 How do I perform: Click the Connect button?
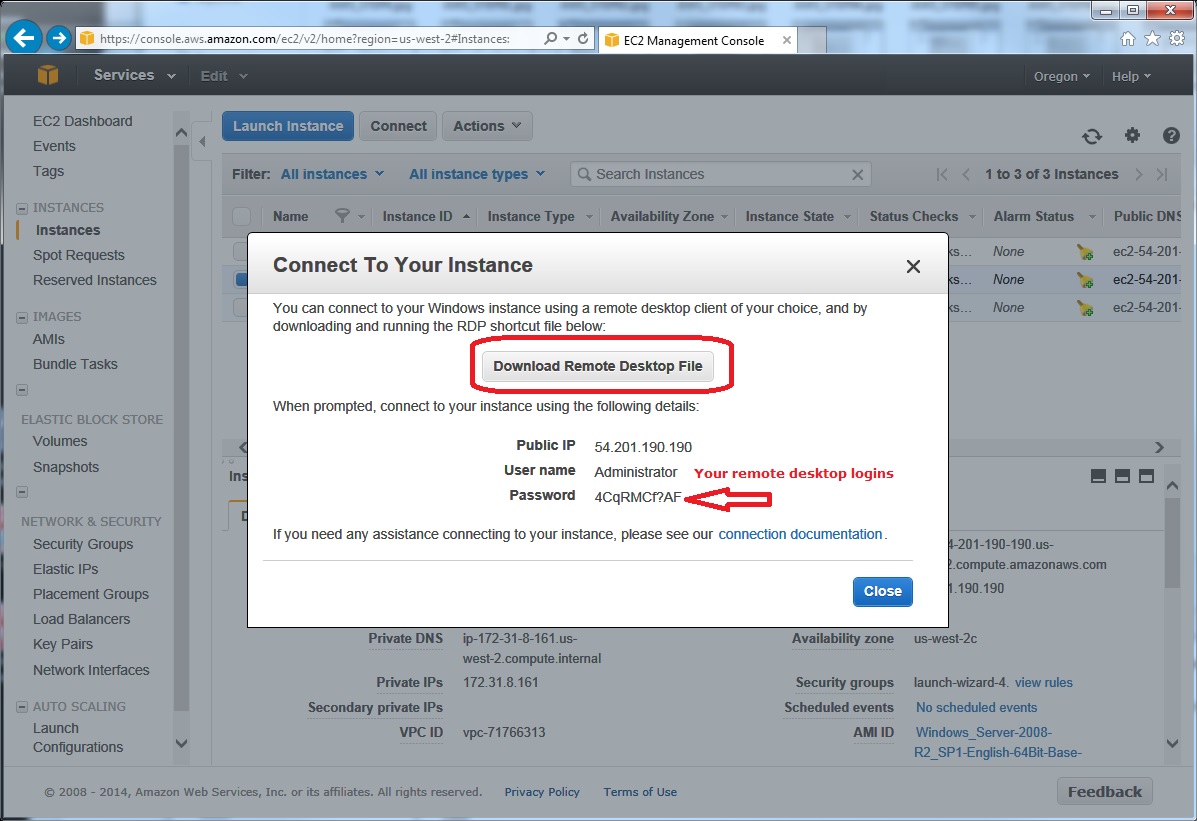click(x=398, y=126)
